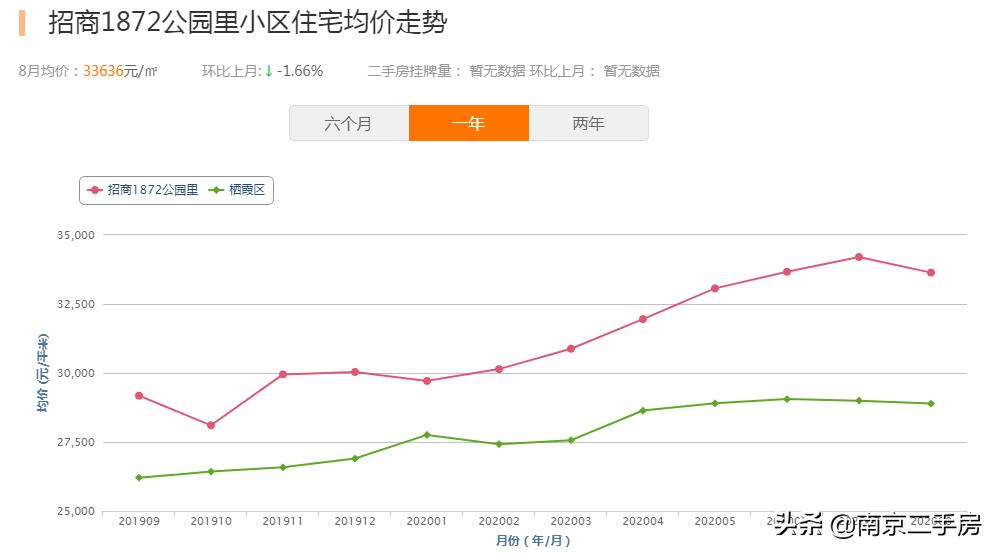Click the 招商1872公园里小区住宅均价走势 heading
Image resolution: width=998 pixels, height=553 pixels.
pos(248,22)
